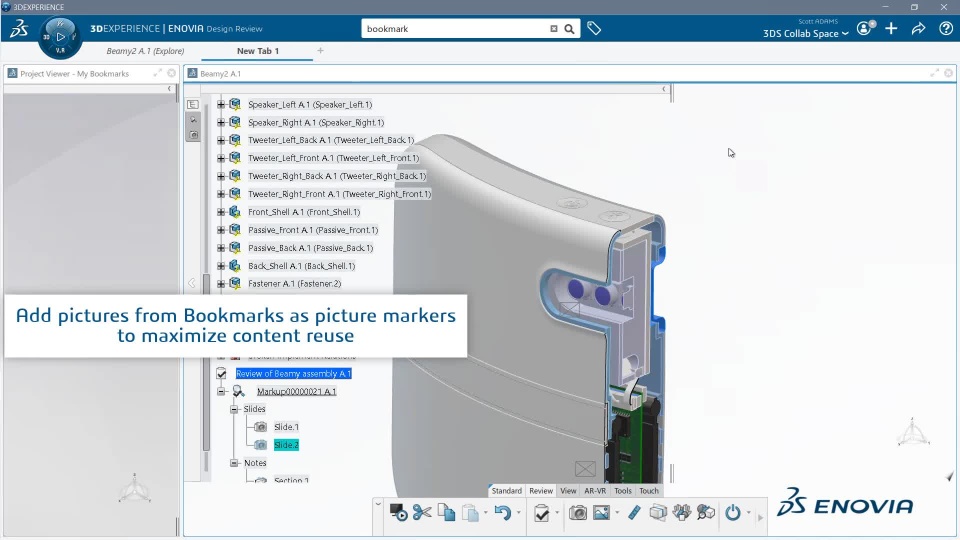The height and width of the screenshot is (540, 960).
Task: Expand the Speaker_Right A.1 node
Action: [221, 122]
